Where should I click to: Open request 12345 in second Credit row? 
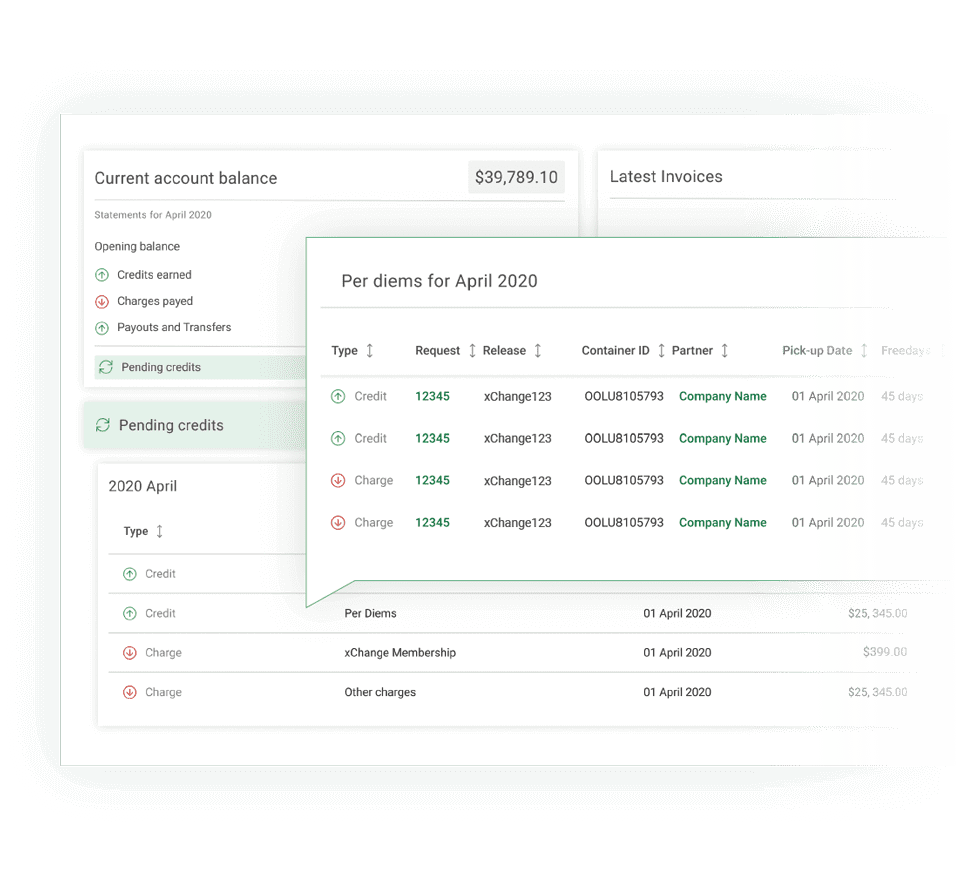point(432,438)
